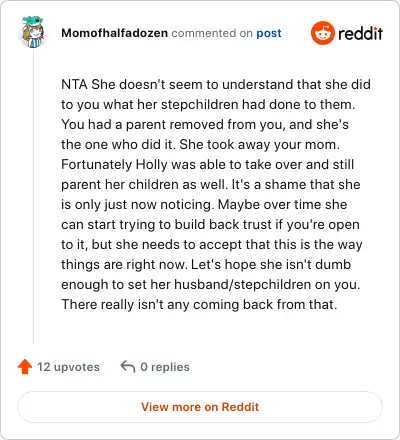The image size is (400, 440).
Task: Follow the blue "post" link
Action: pos(269,33)
